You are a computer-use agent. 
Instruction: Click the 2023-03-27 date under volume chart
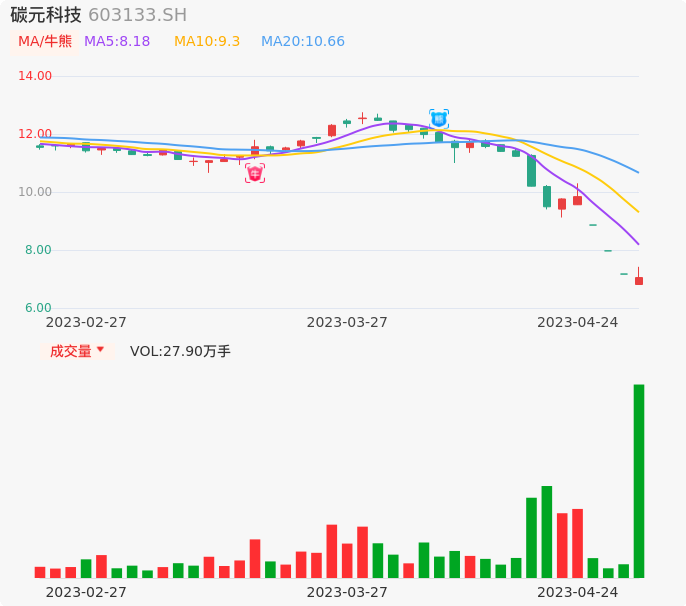click(347, 592)
